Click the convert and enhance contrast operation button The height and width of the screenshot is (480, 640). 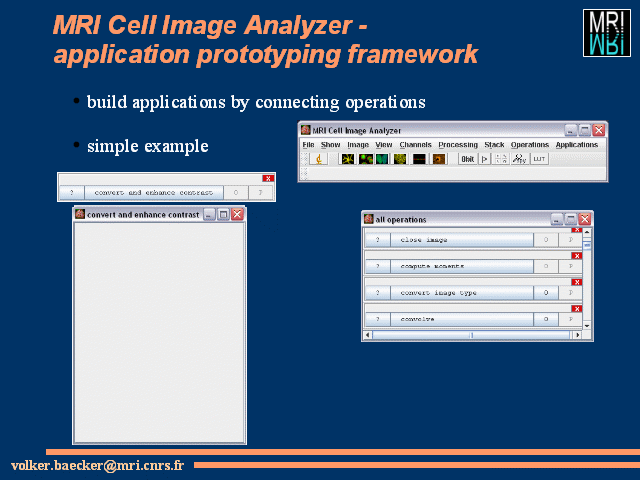154,192
